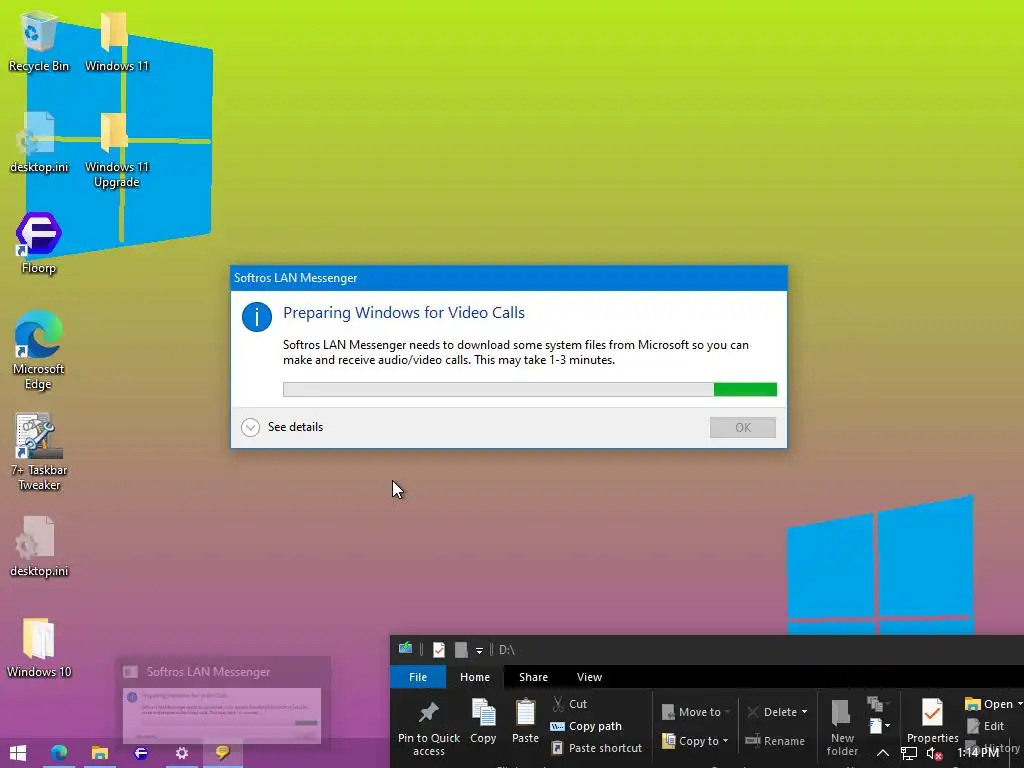The image size is (1024, 768).
Task: Click Edit in Explorer ribbon
Action: tap(985, 726)
